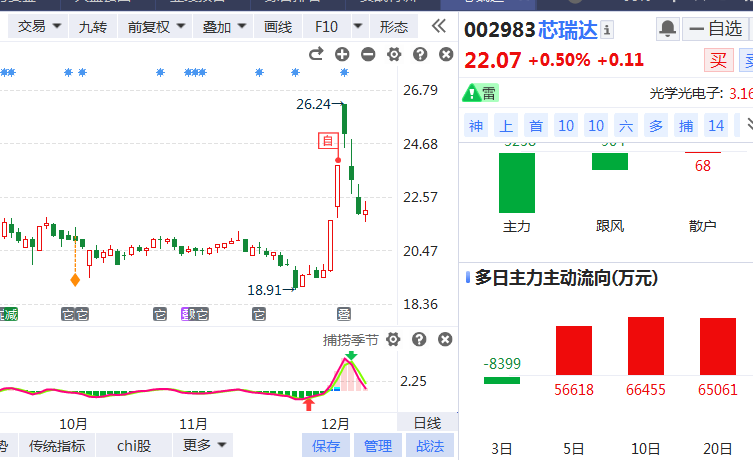Click the 自 marker on candlestick

coord(328,140)
